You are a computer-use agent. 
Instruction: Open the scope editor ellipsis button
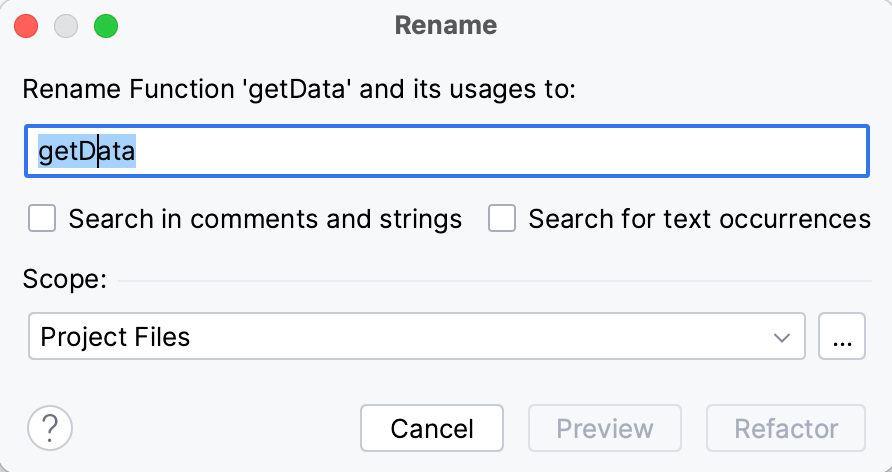pyautogui.click(x=841, y=336)
